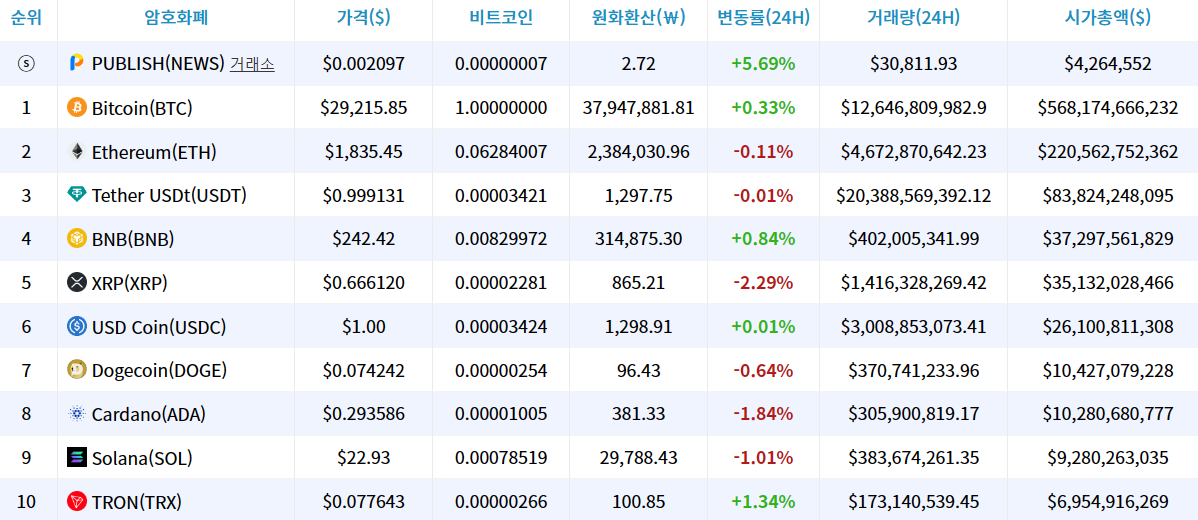Image resolution: width=1198 pixels, height=520 pixels.
Task: Click the sponsored S badge in rank column
Action: click(x=27, y=64)
